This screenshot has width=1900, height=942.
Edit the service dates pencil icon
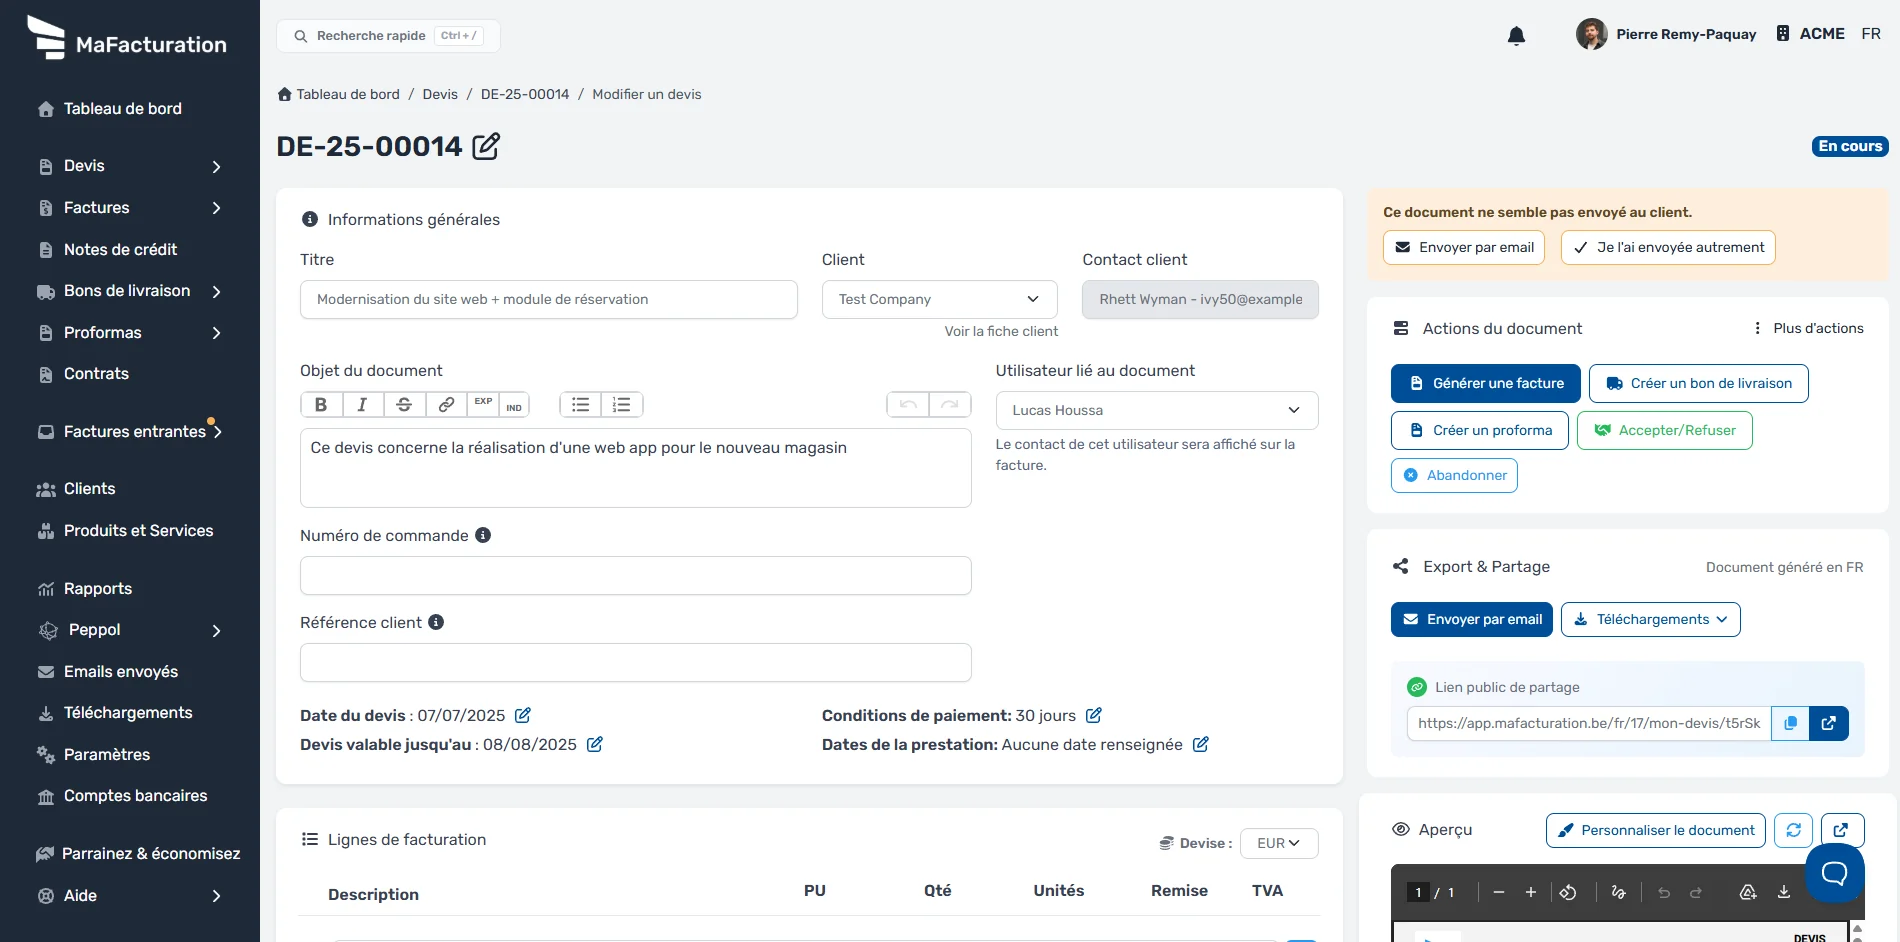1201,744
